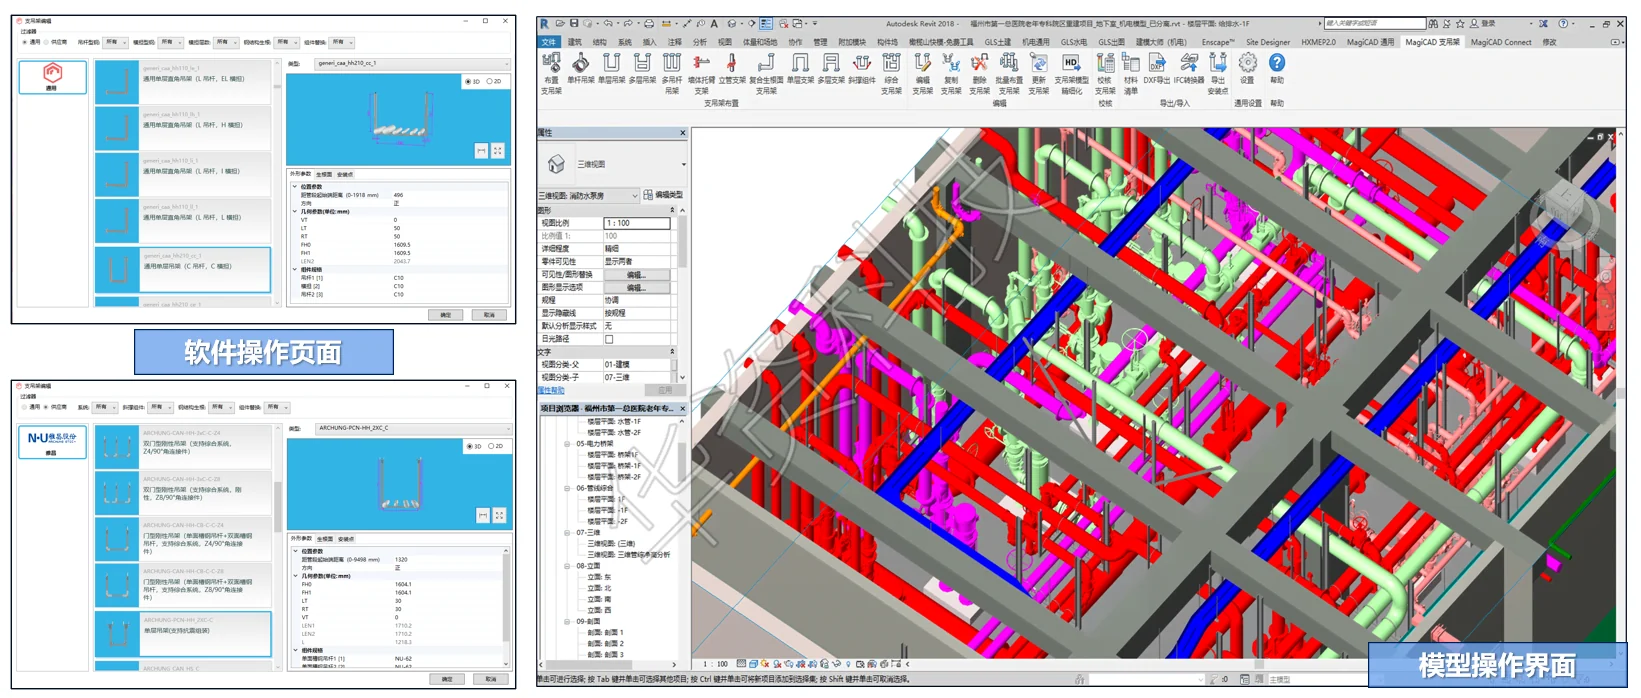Open the 材料清单 tool
Viewport: 1641px width, 698px height.
pyautogui.click(x=1131, y=64)
